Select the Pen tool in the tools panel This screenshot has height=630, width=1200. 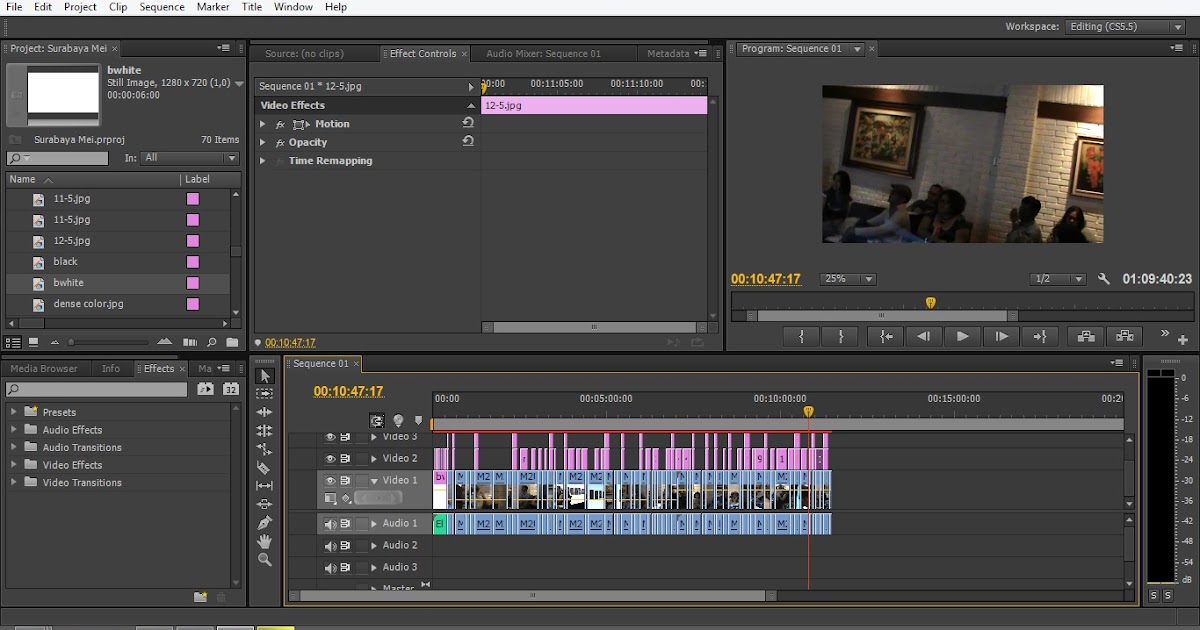click(264, 522)
